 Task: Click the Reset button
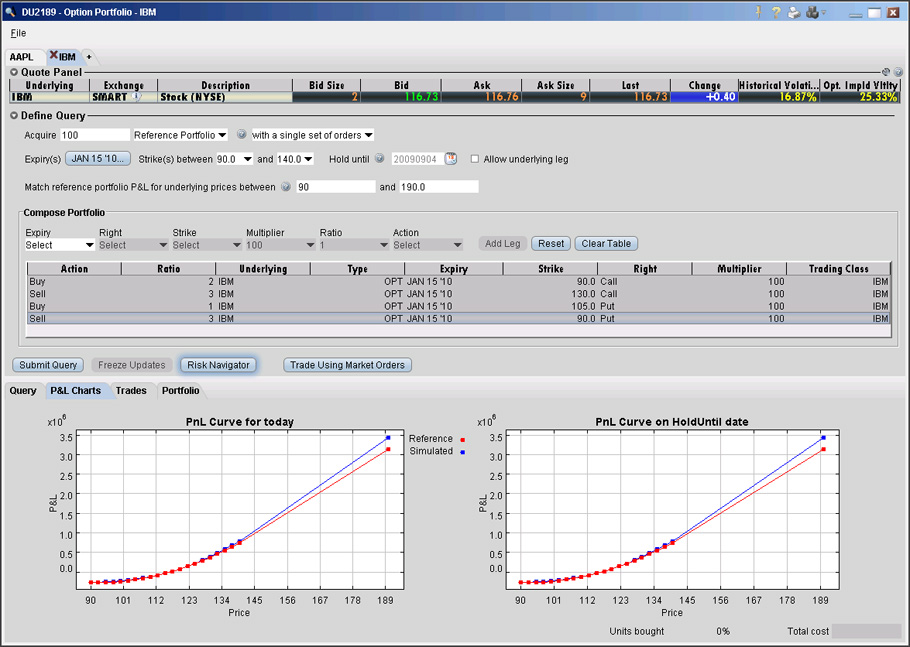pos(551,244)
